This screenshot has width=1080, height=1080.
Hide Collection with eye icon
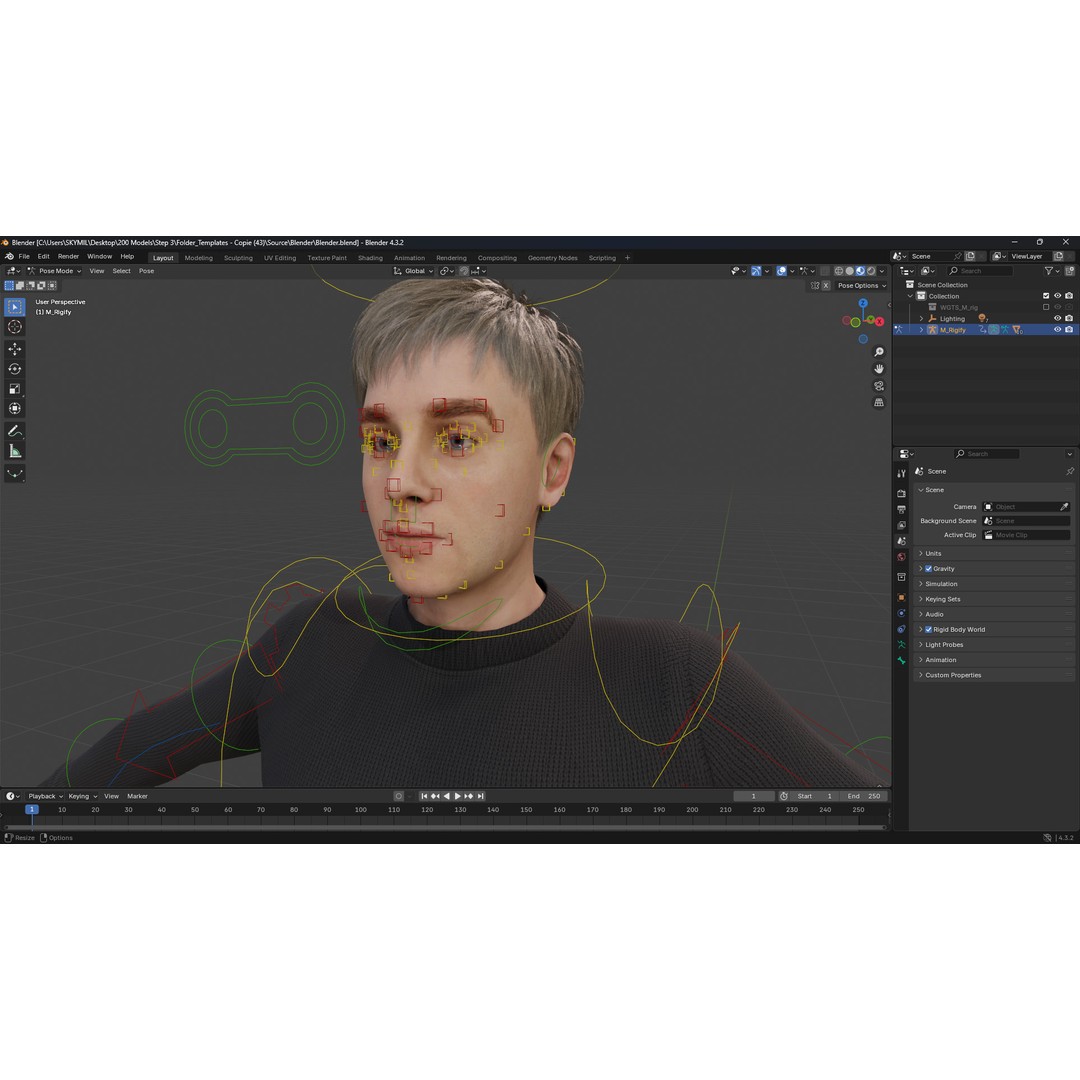(1057, 296)
